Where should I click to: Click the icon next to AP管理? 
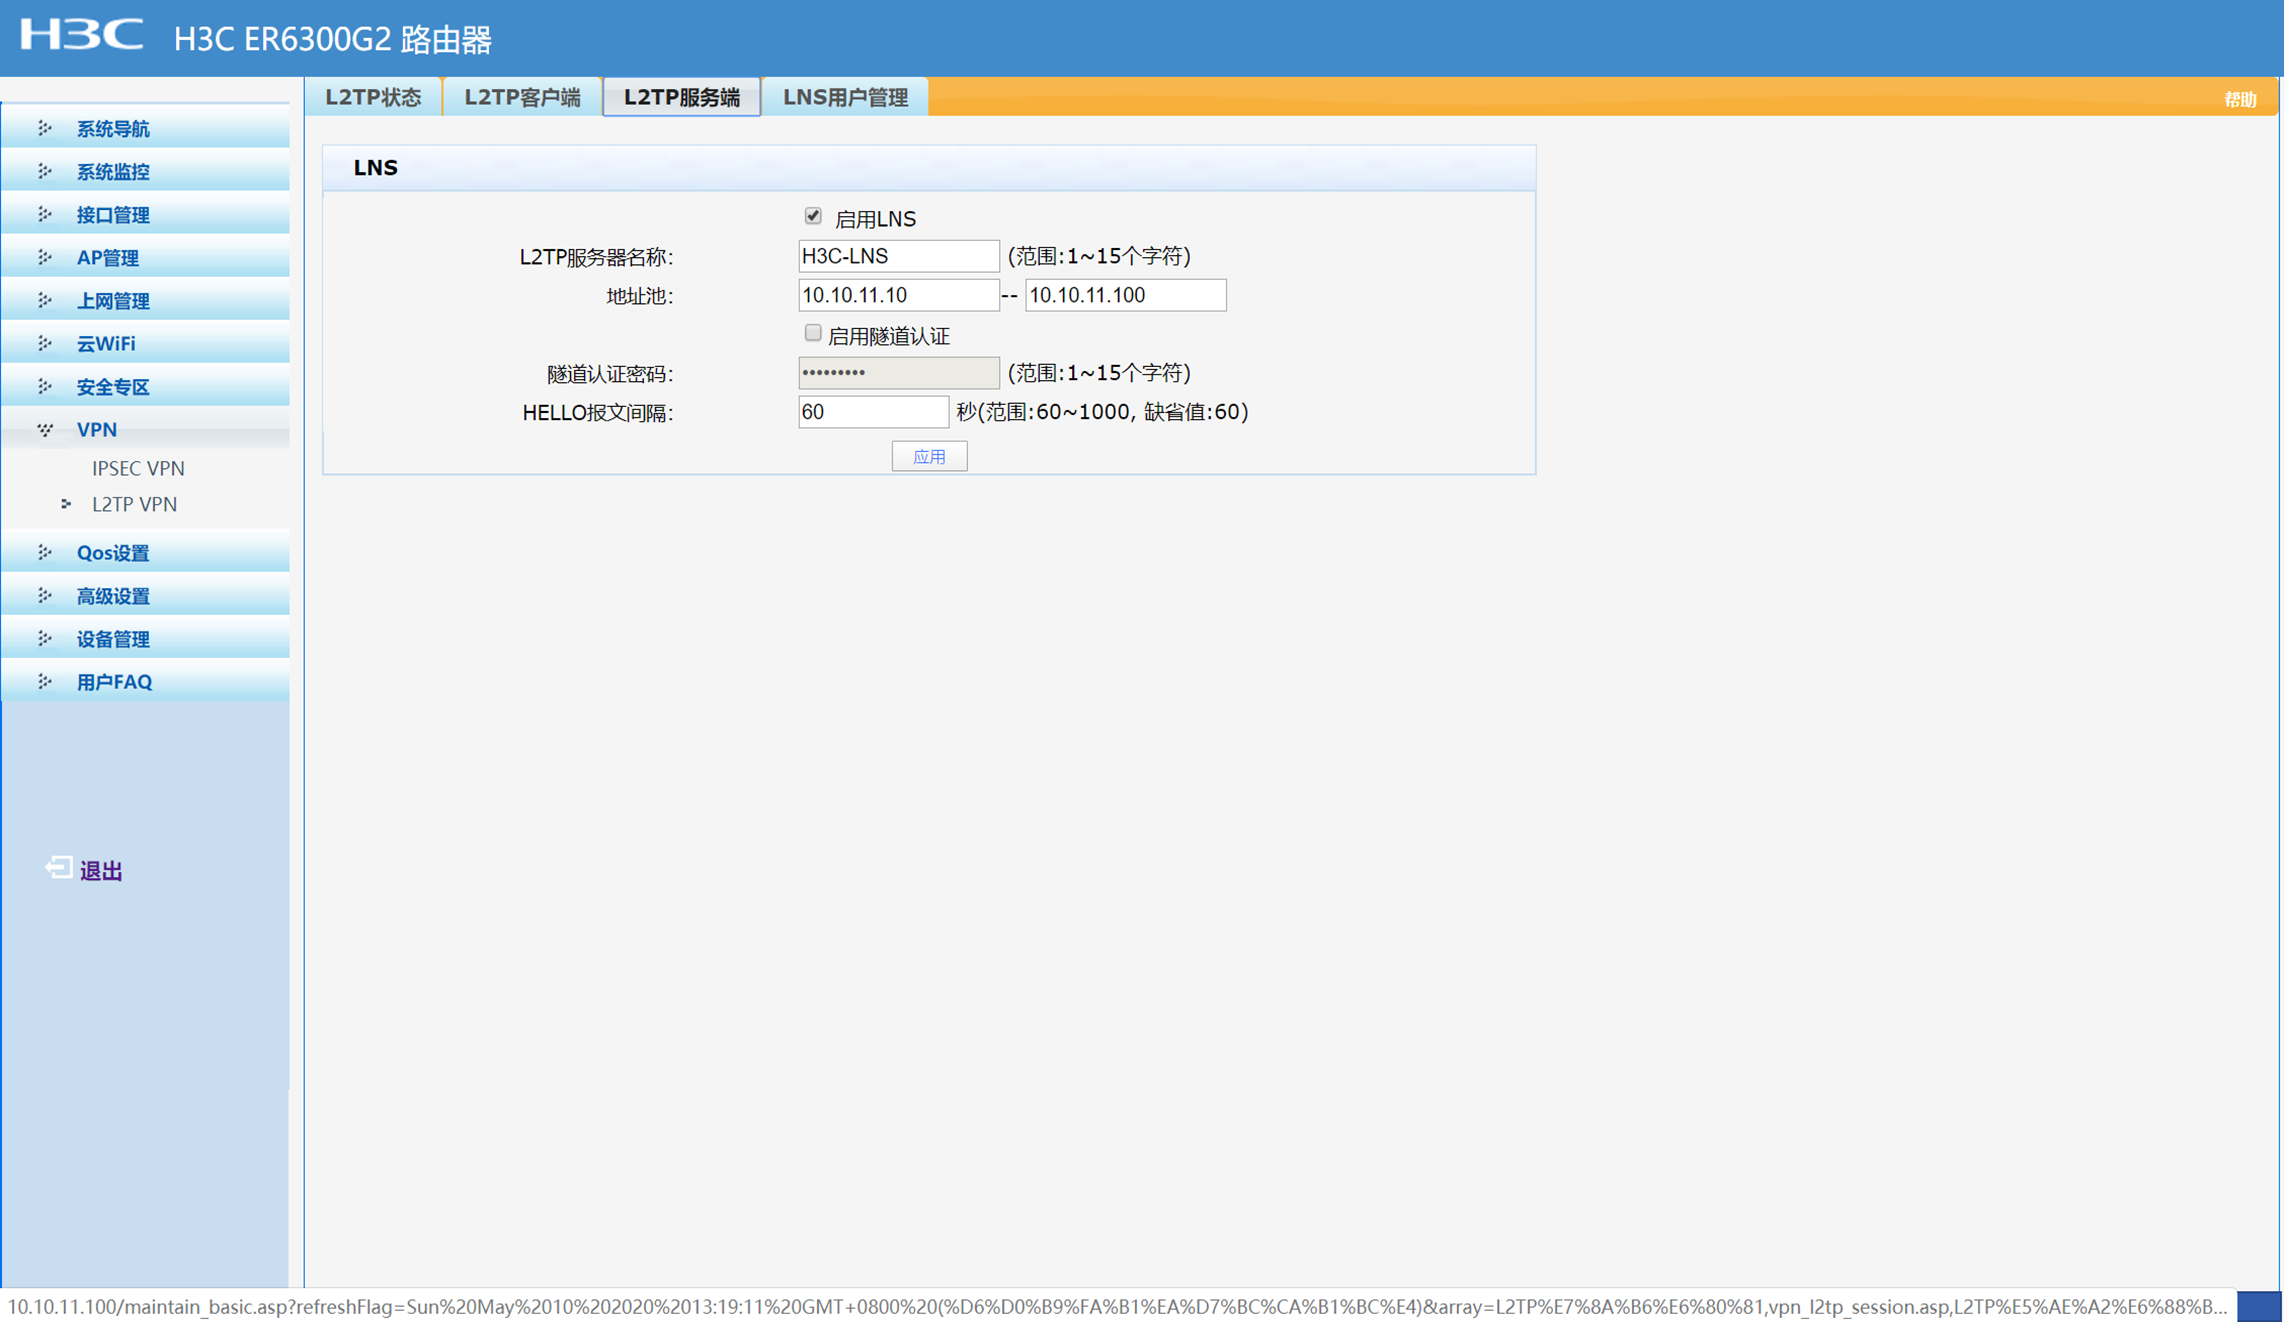(45, 257)
